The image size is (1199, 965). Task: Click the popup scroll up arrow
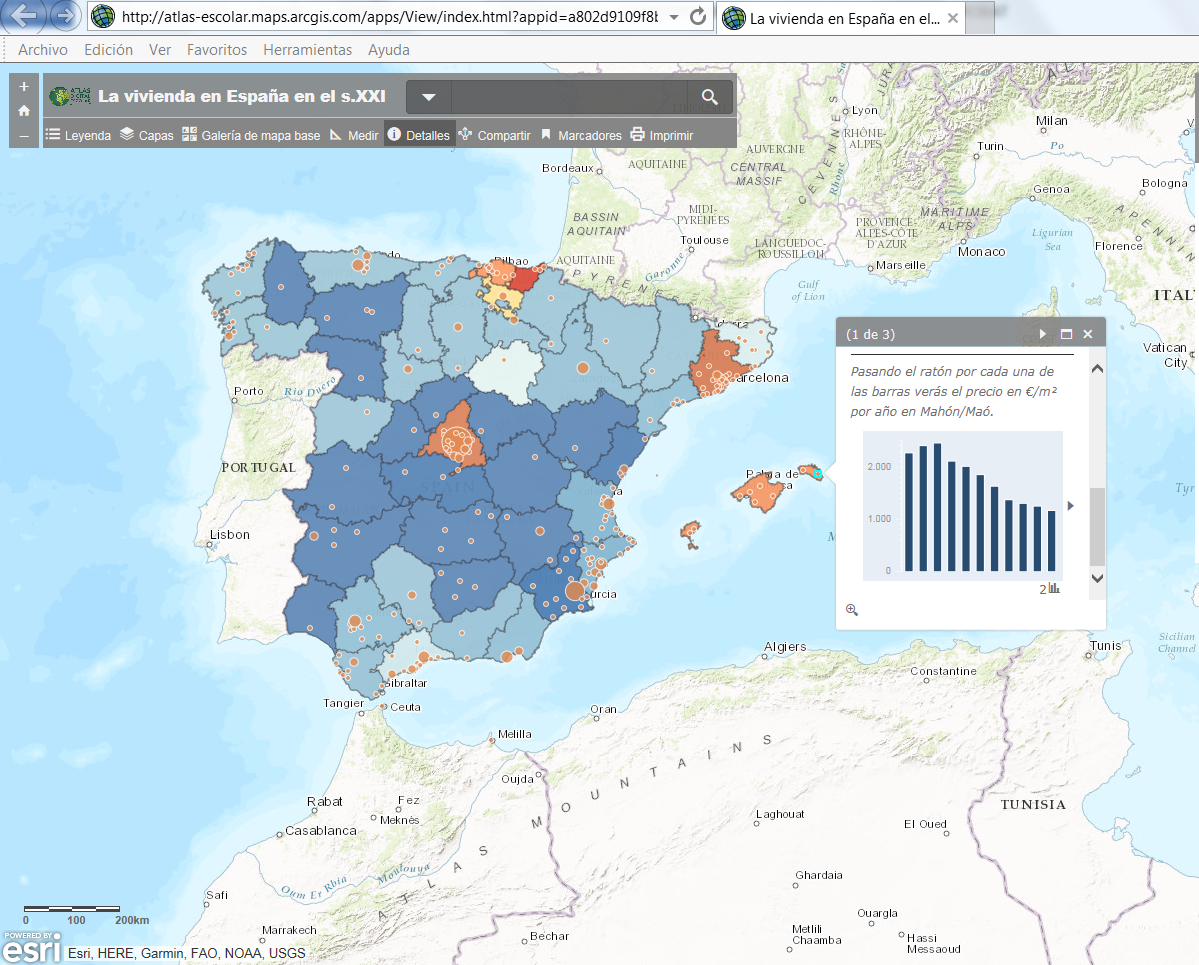[1097, 369]
